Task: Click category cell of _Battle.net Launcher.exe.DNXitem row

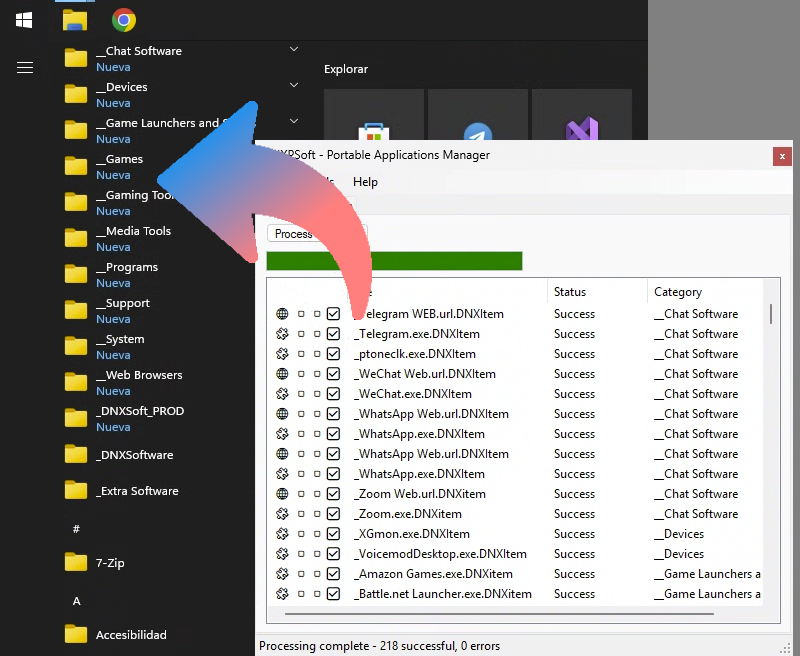Action: tap(707, 594)
